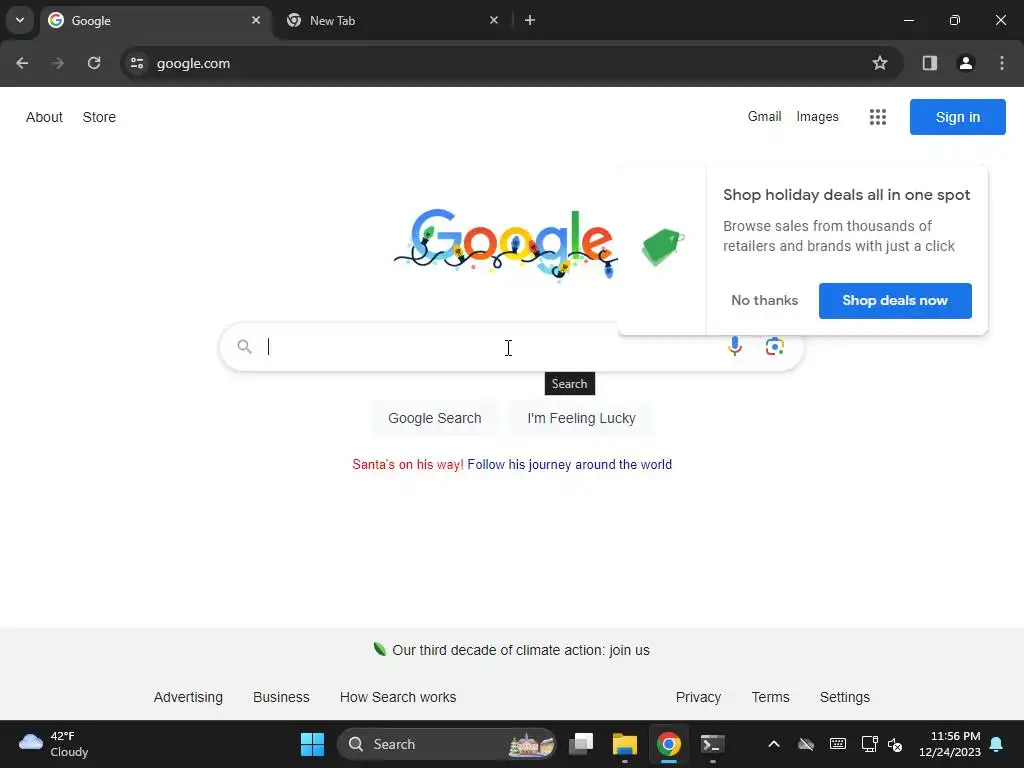Open the Google apps grid
Screen dimensions: 1024x768
[878, 117]
